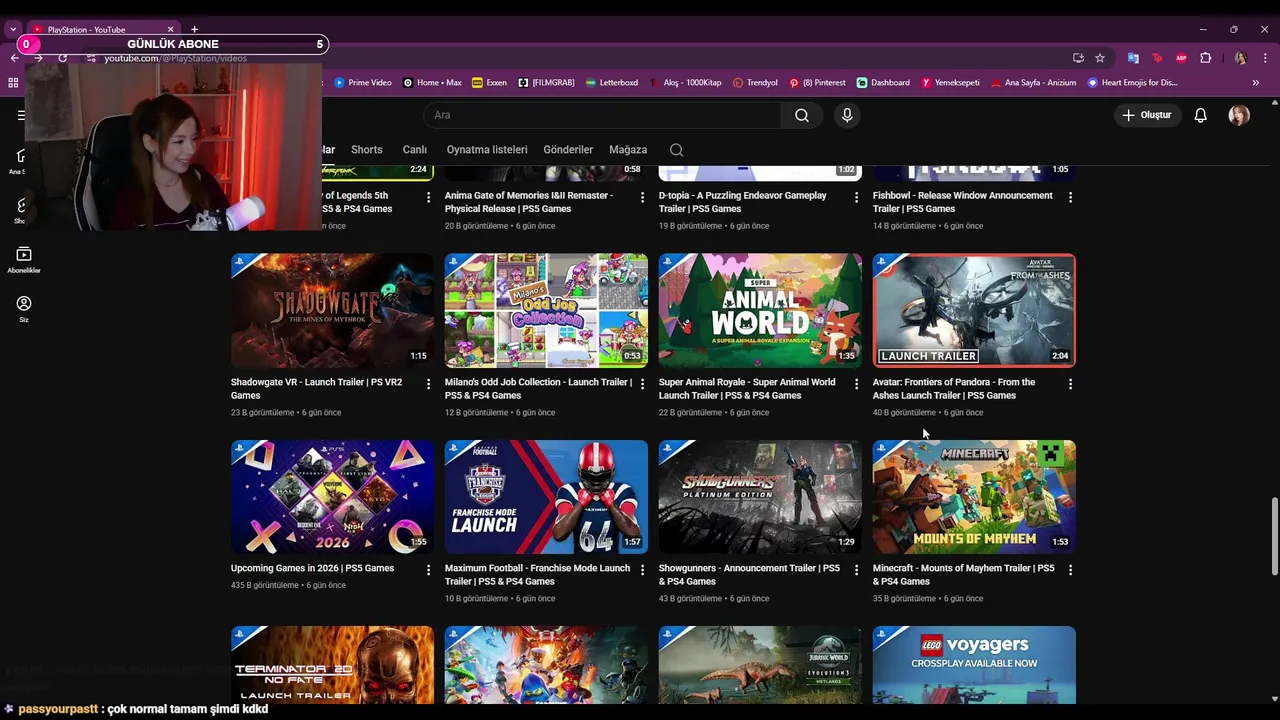1280x720 pixels.
Task: Open the Minecraft Mounts of Mayhem thumbnail
Action: pos(974,497)
